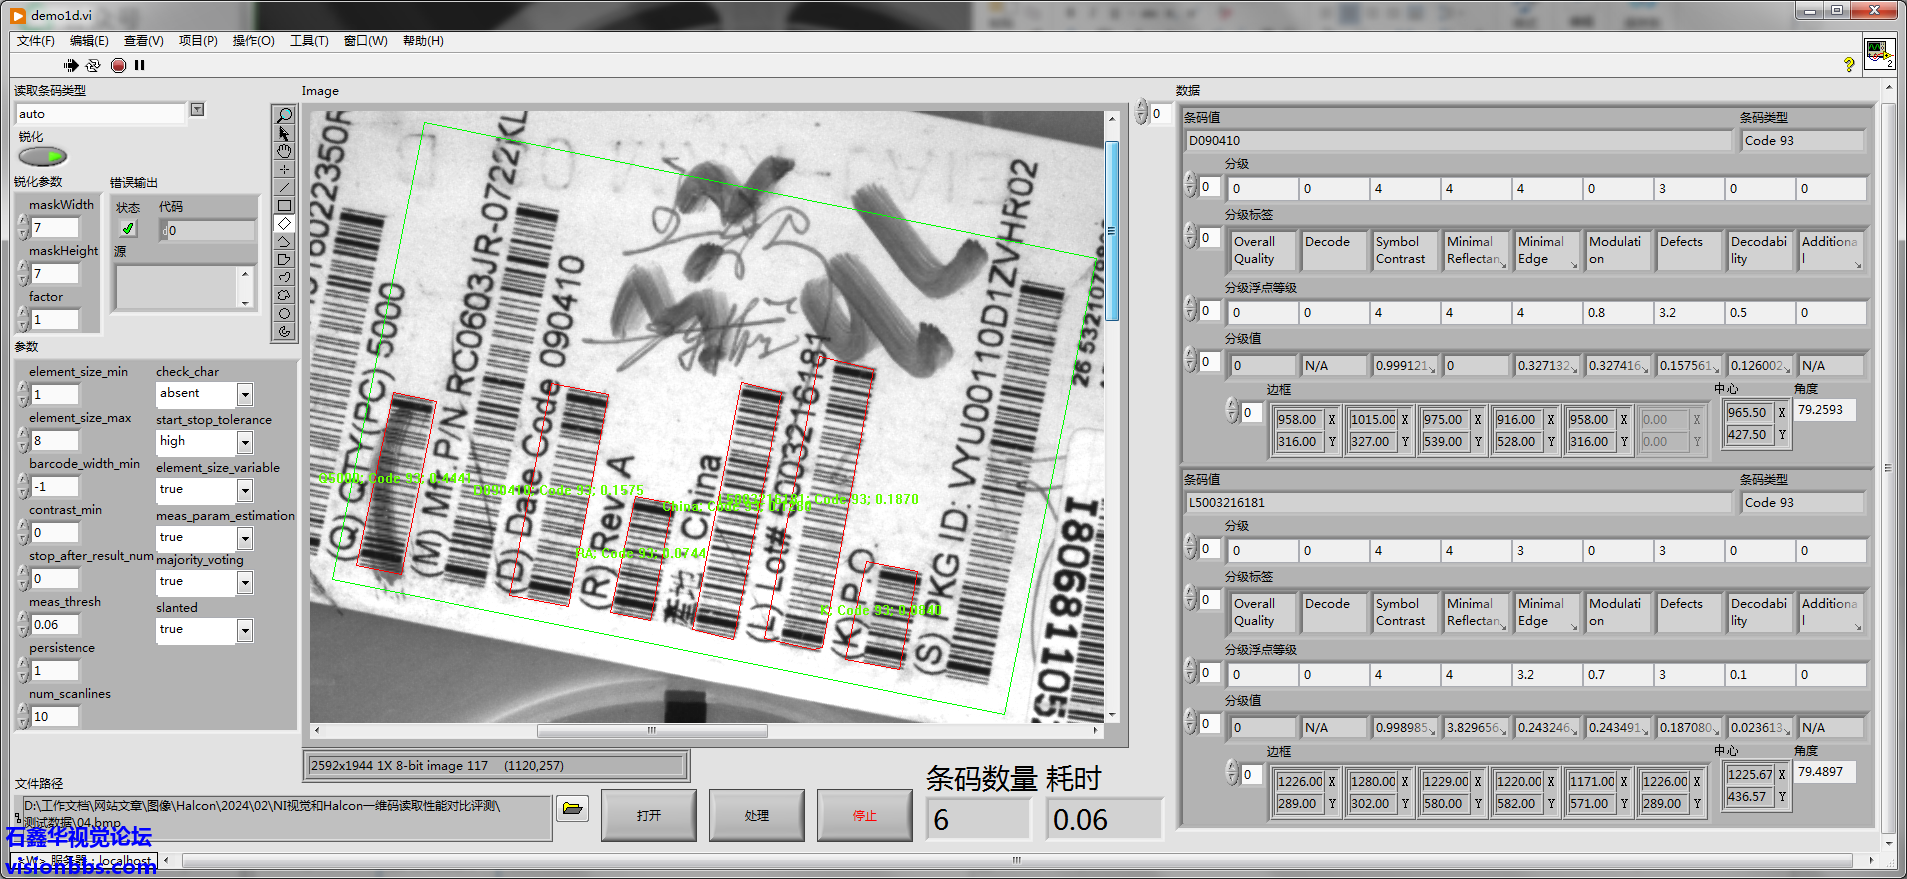The height and width of the screenshot is (879, 1907).
Task: Click the window's bottom horizontal scrollbar
Action: point(1017,860)
